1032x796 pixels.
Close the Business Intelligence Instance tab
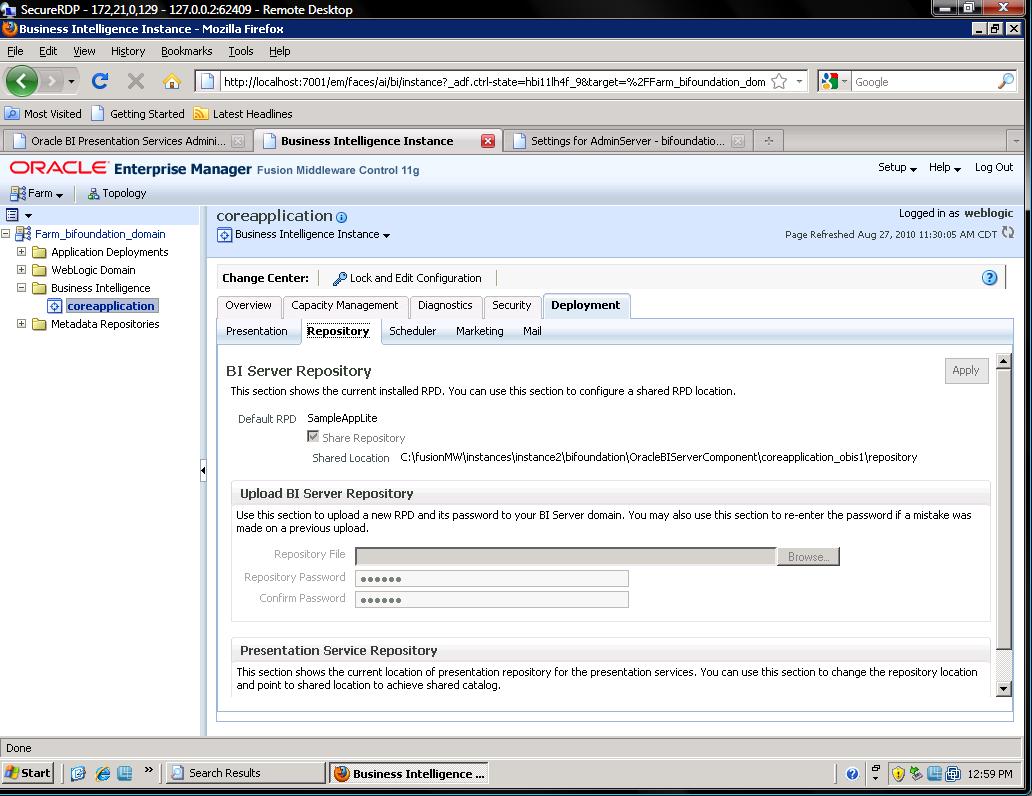click(488, 141)
